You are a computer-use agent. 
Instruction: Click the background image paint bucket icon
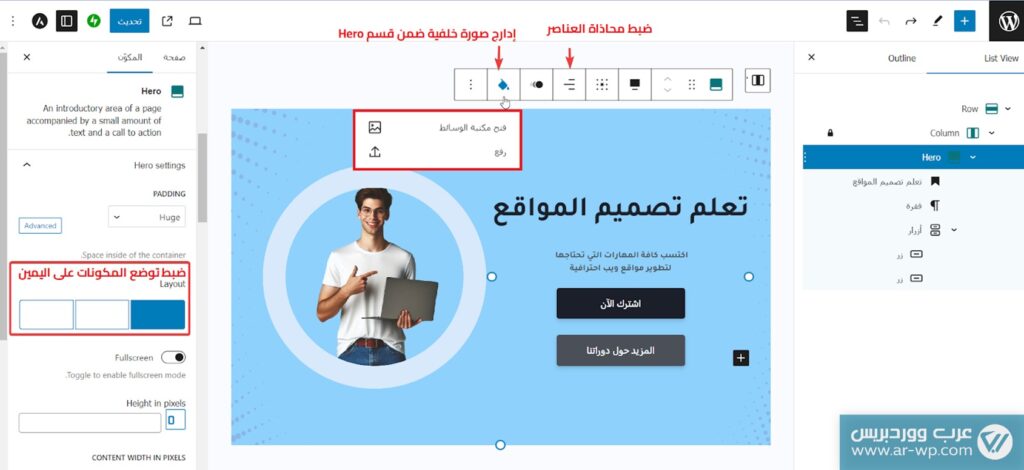(x=504, y=84)
